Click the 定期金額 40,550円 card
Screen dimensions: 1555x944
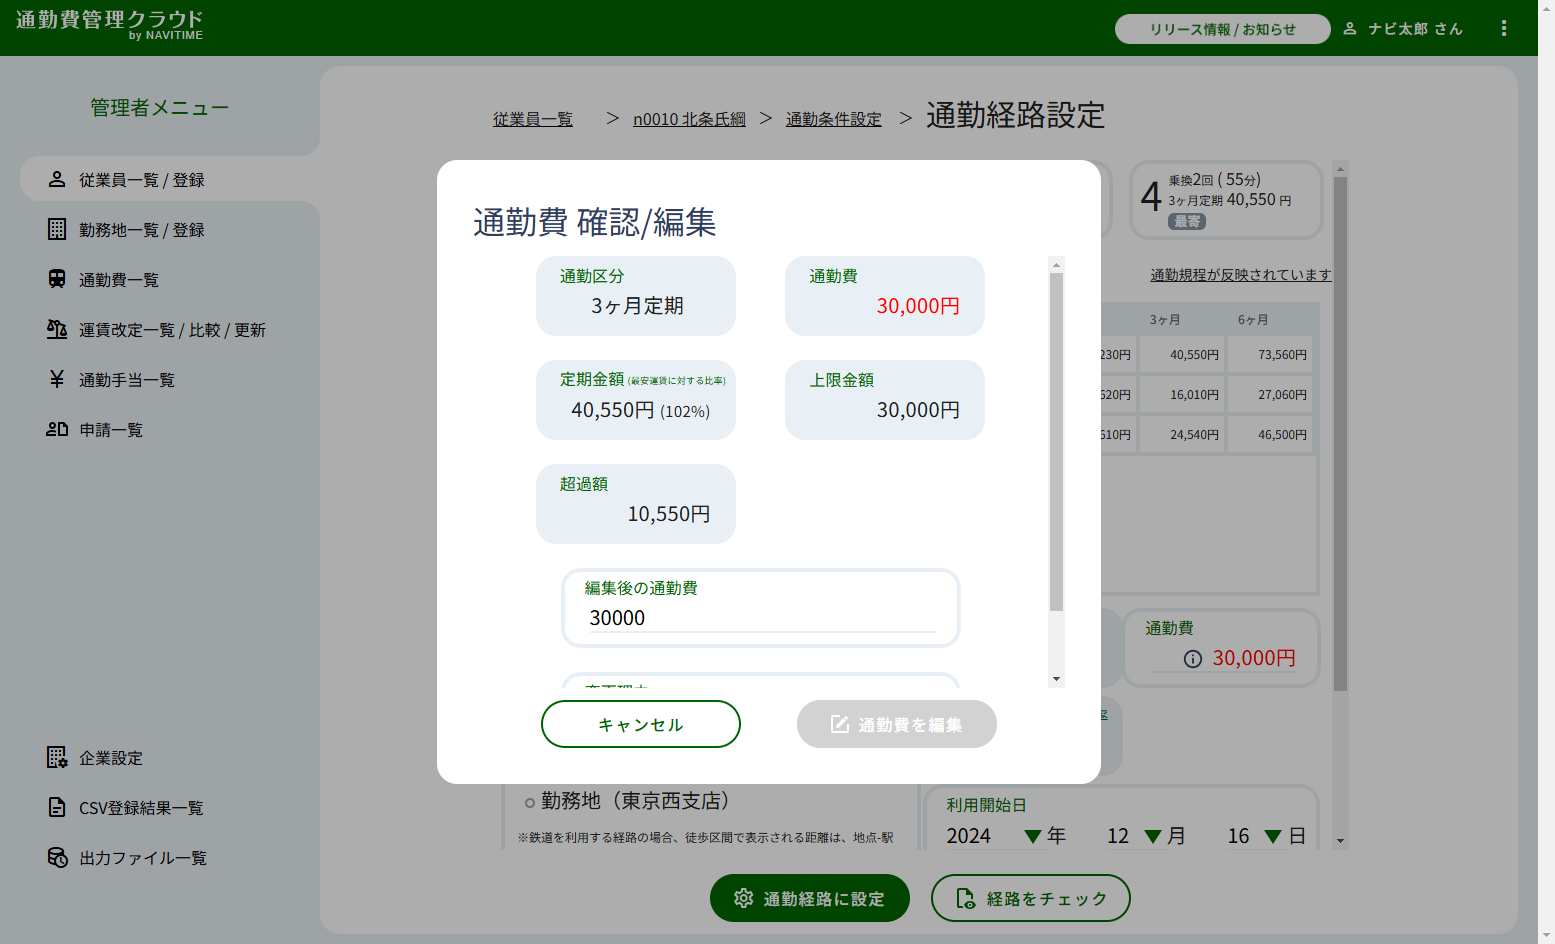click(636, 400)
